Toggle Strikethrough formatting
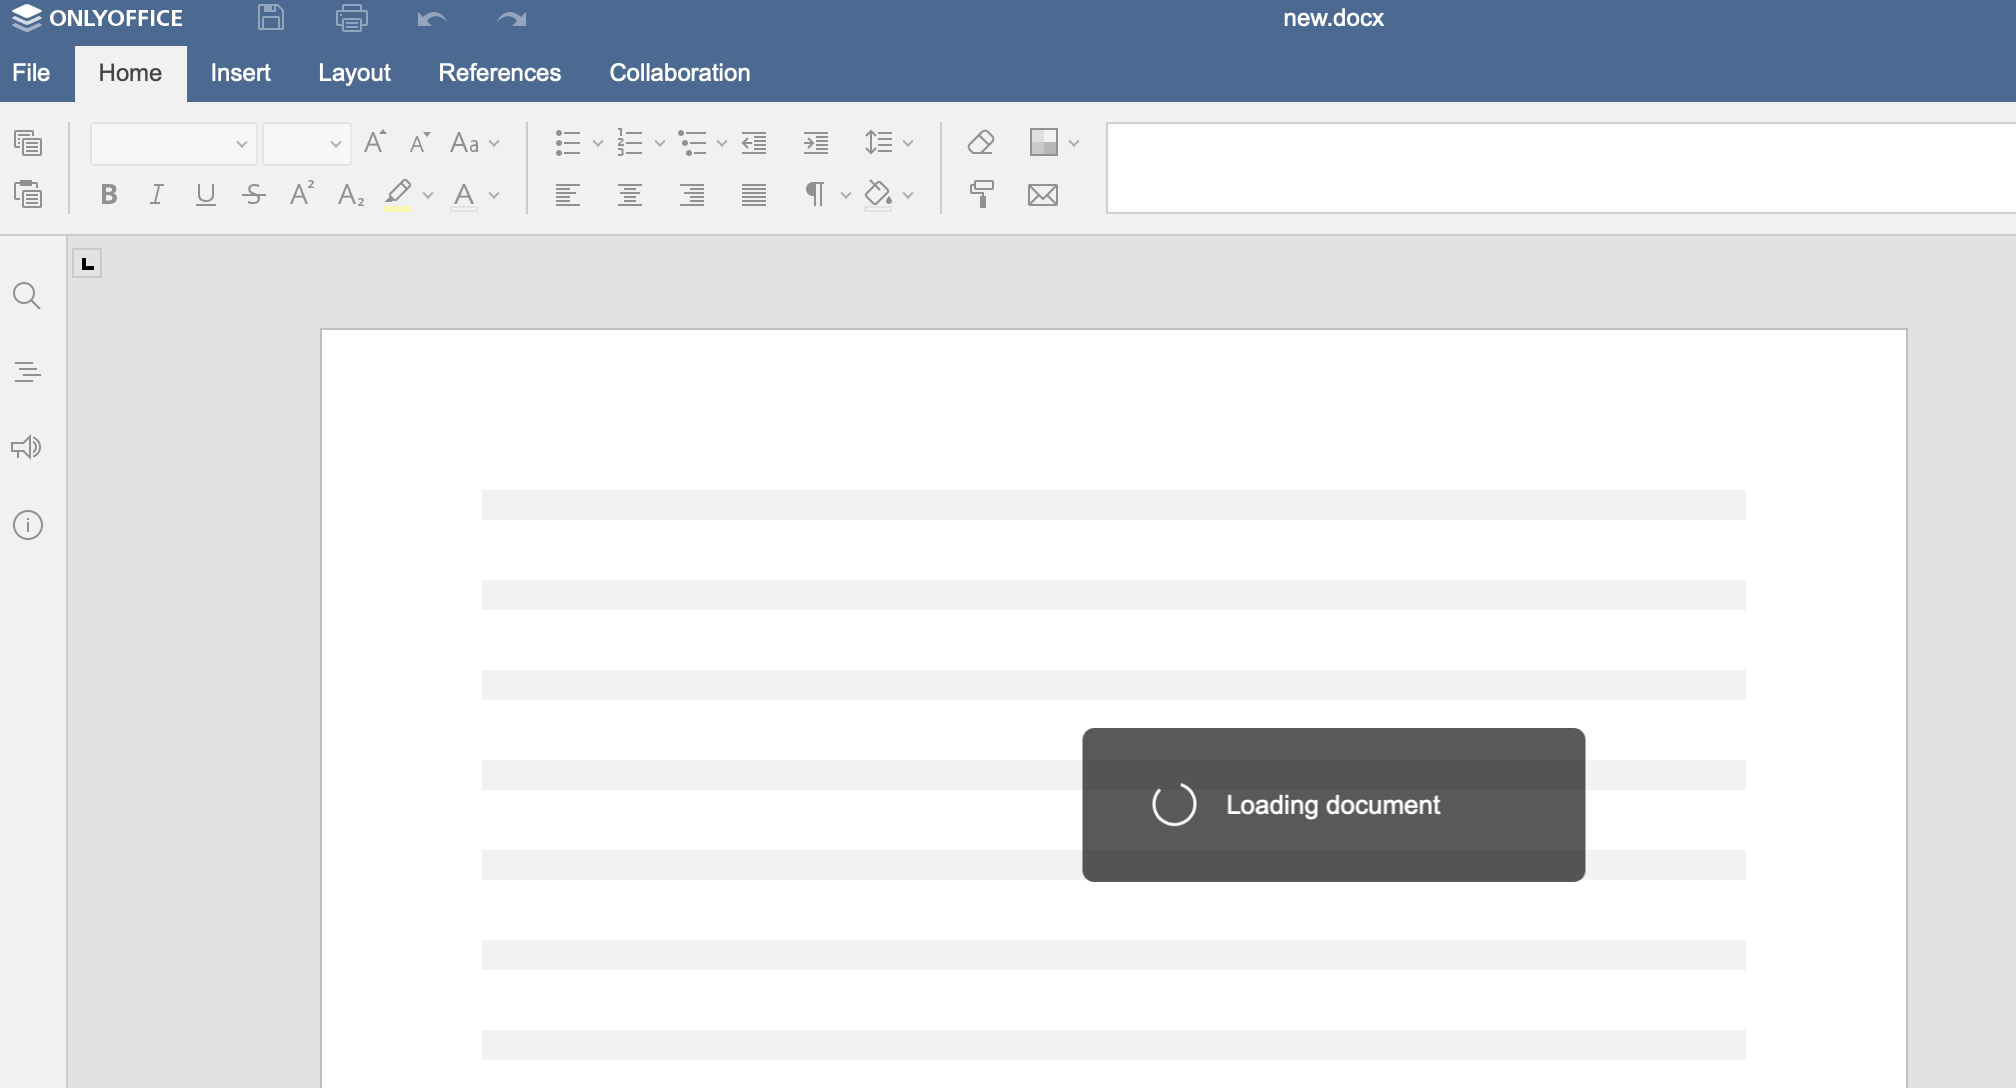Viewport: 2016px width, 1088px height. click(x=254, y=195)
